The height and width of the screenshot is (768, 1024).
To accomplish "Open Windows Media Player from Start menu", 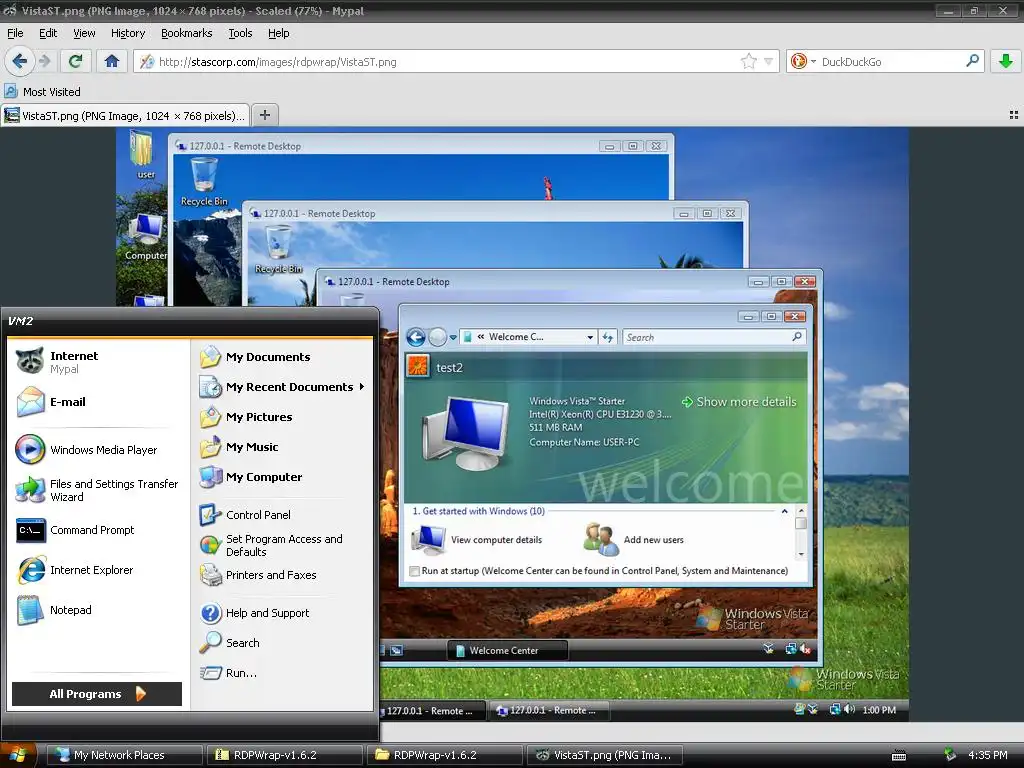I will tap(98, 450).
